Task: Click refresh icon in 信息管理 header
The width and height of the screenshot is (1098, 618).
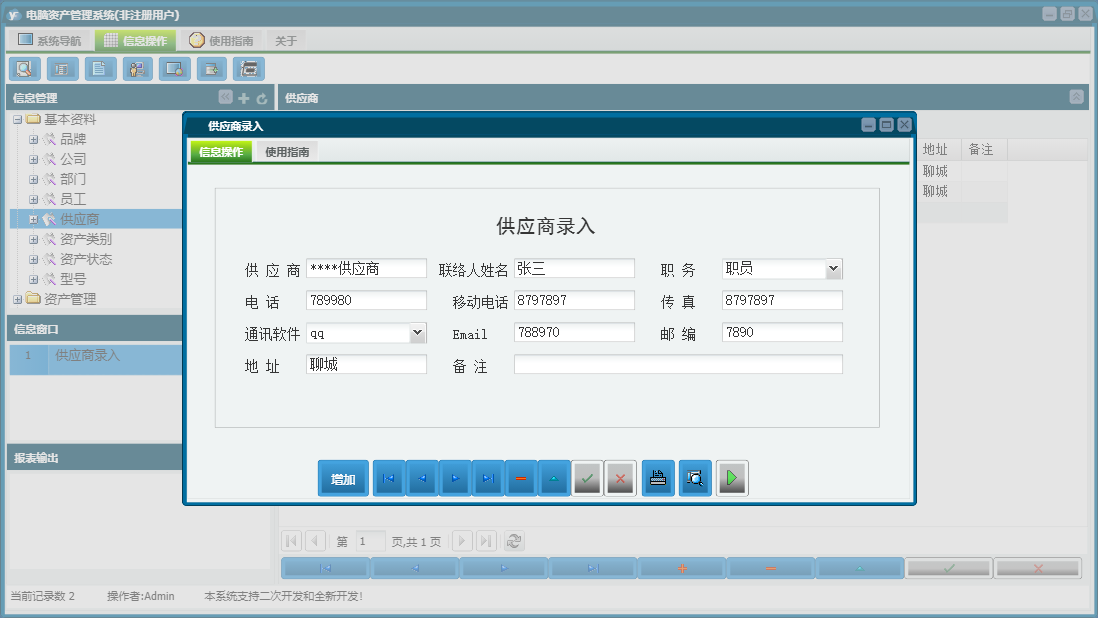Action: [x=262, y=99]
